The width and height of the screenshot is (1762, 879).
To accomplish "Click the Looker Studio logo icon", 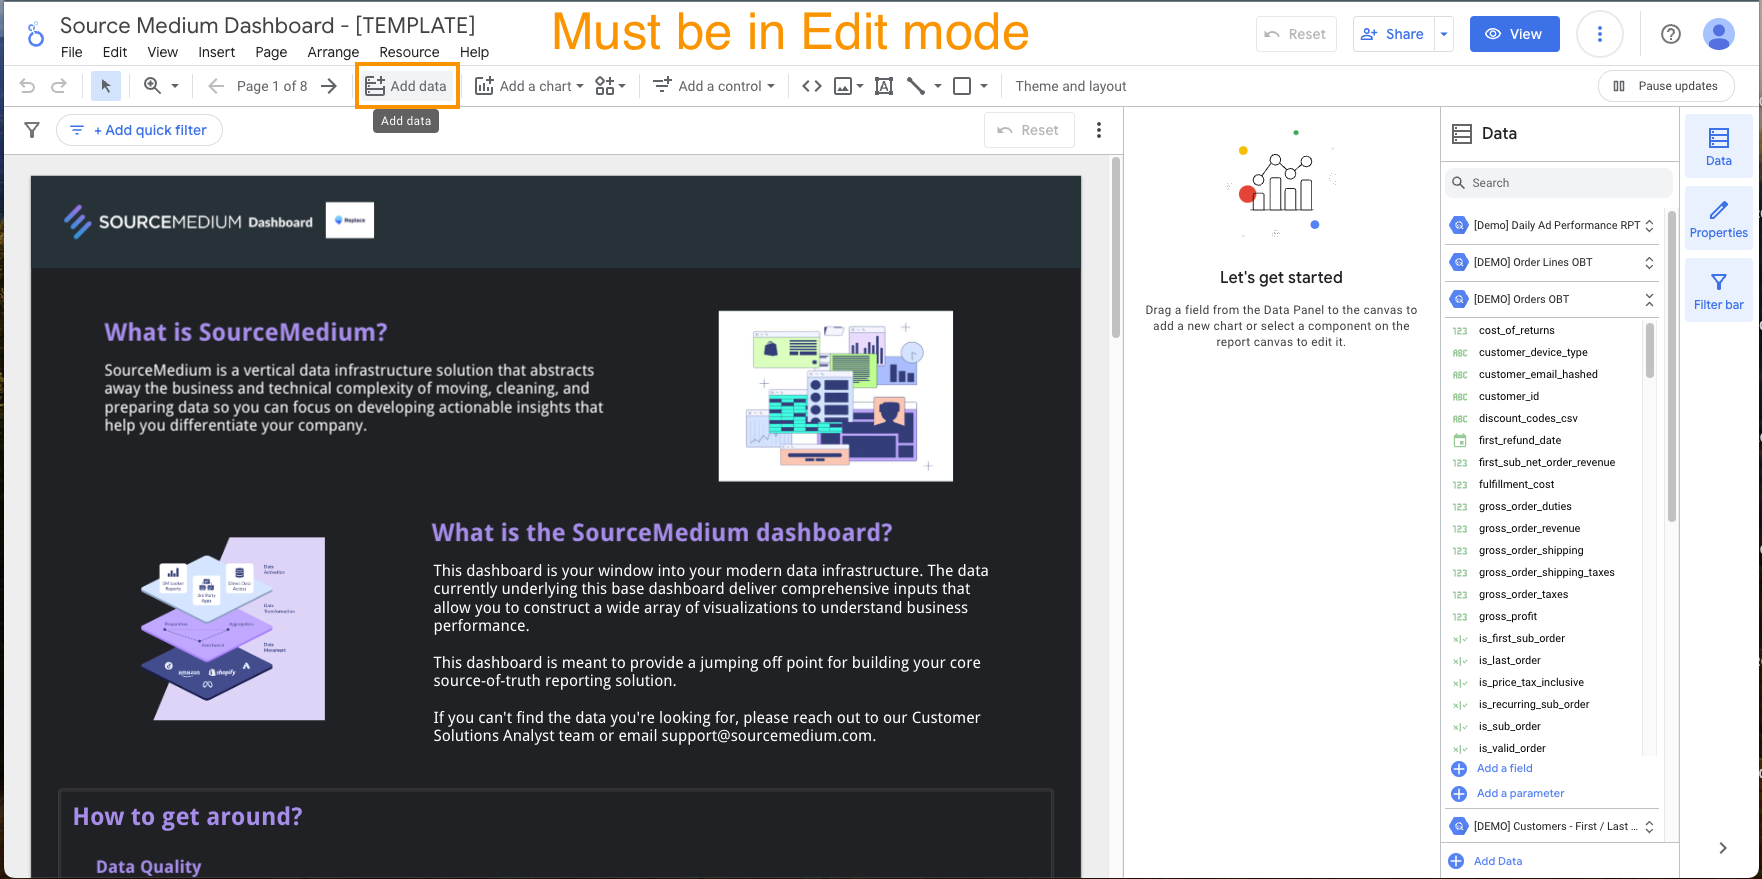I will [35, 35].
